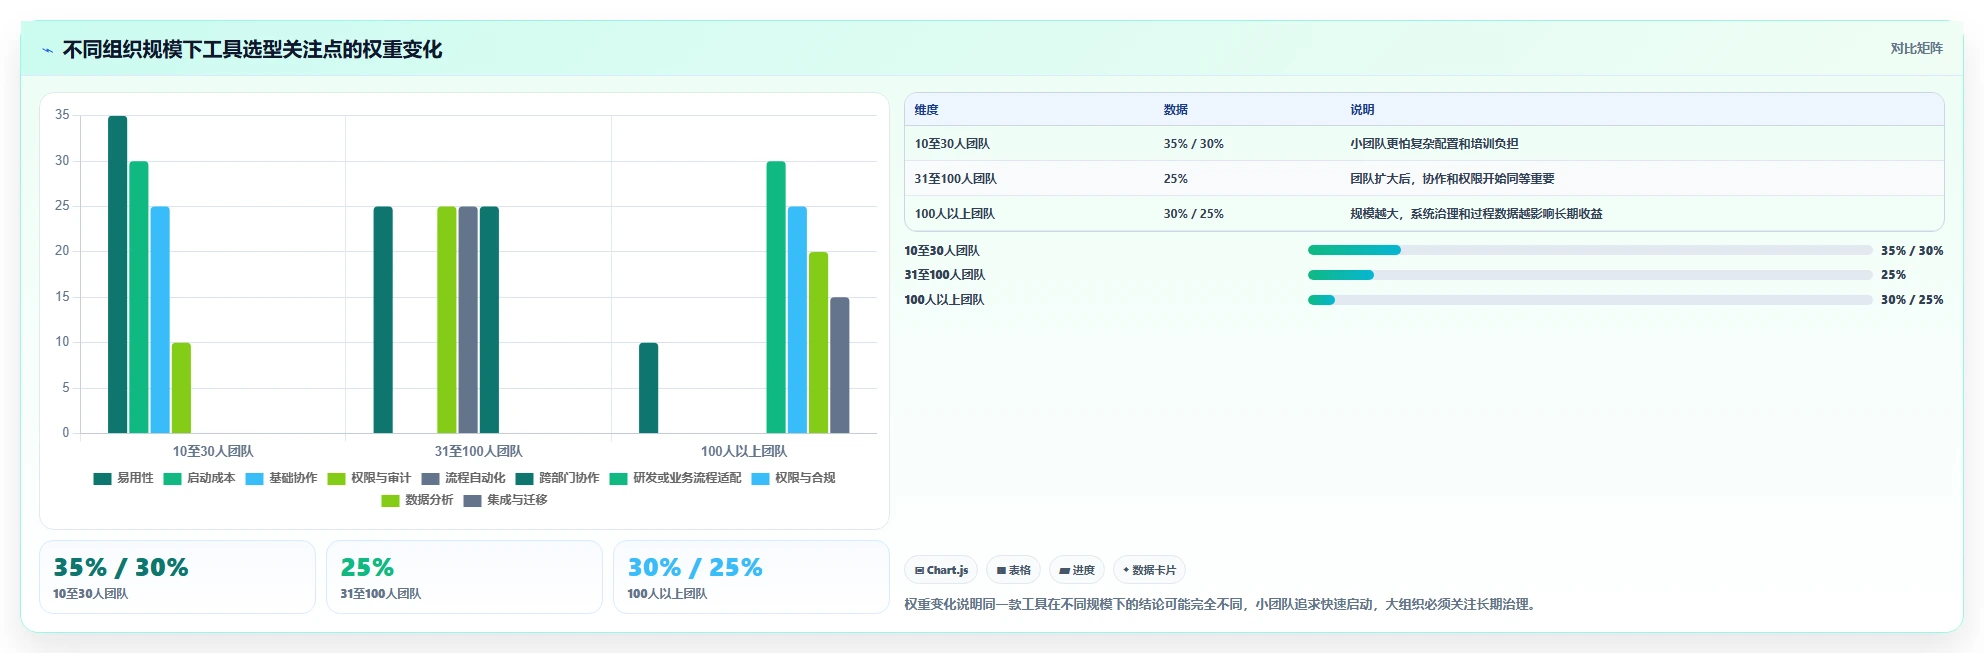The image size is (1984, 653).
Task: Click the 31至100人团队 label in the progress list
Action: point(945,275)
